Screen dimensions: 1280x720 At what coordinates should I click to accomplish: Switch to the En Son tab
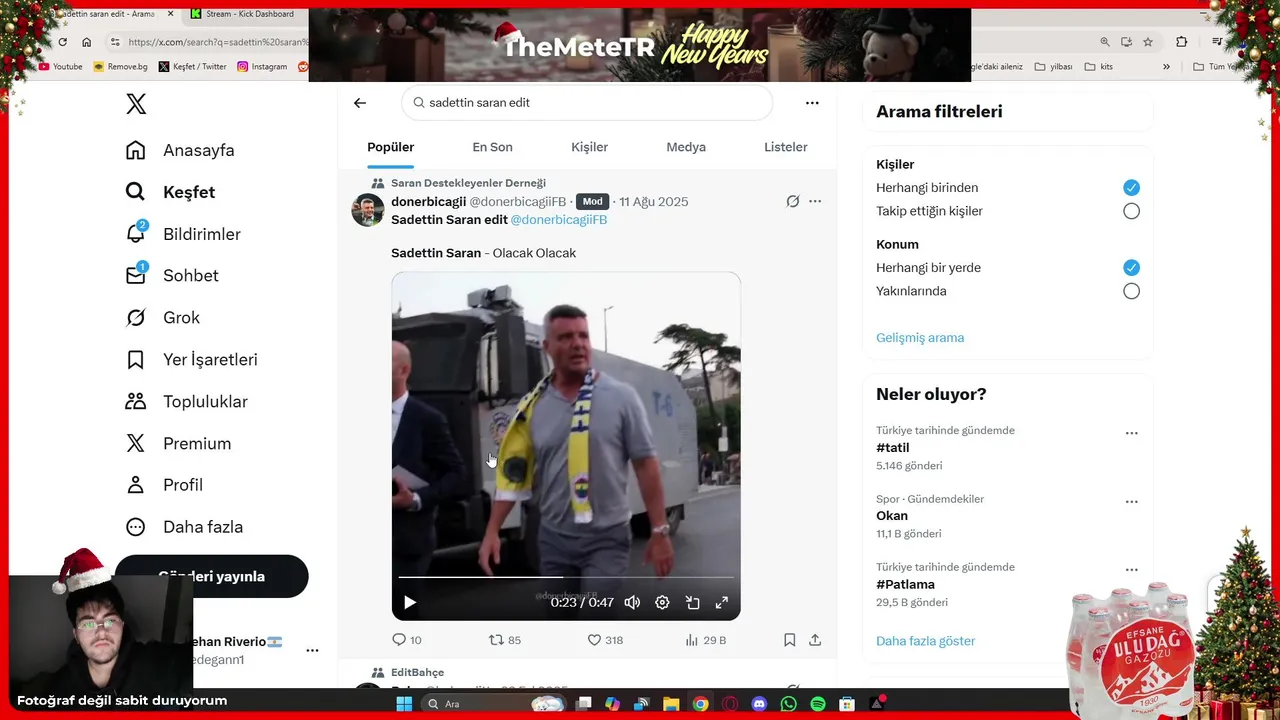(492, 147)
